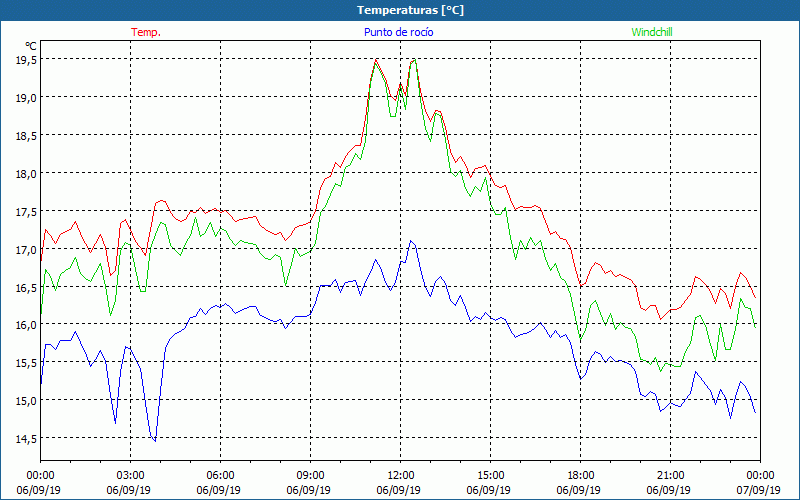Screen dimensions: 800x500
Task: Select the red 'Temp.' legend label
Action: [146, 32]
